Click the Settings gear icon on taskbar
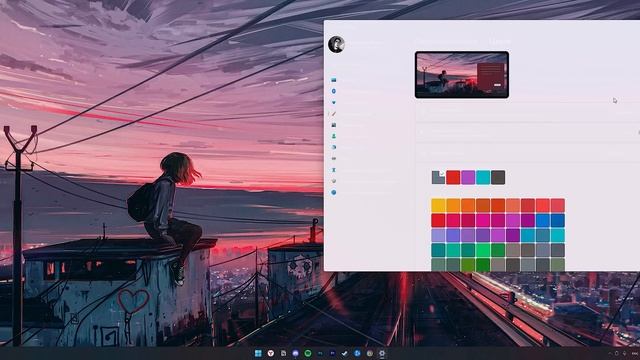The width and height of the screenshot is (640, 360). coord(382,353)
